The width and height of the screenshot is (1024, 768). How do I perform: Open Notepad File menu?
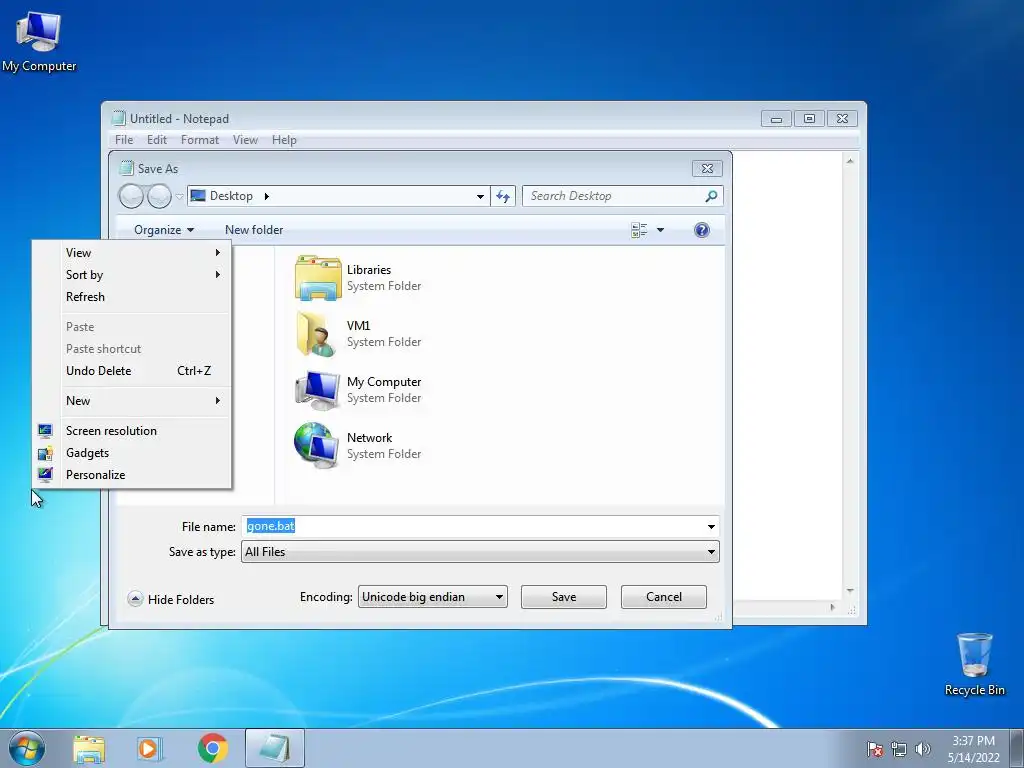pos(124,140)
